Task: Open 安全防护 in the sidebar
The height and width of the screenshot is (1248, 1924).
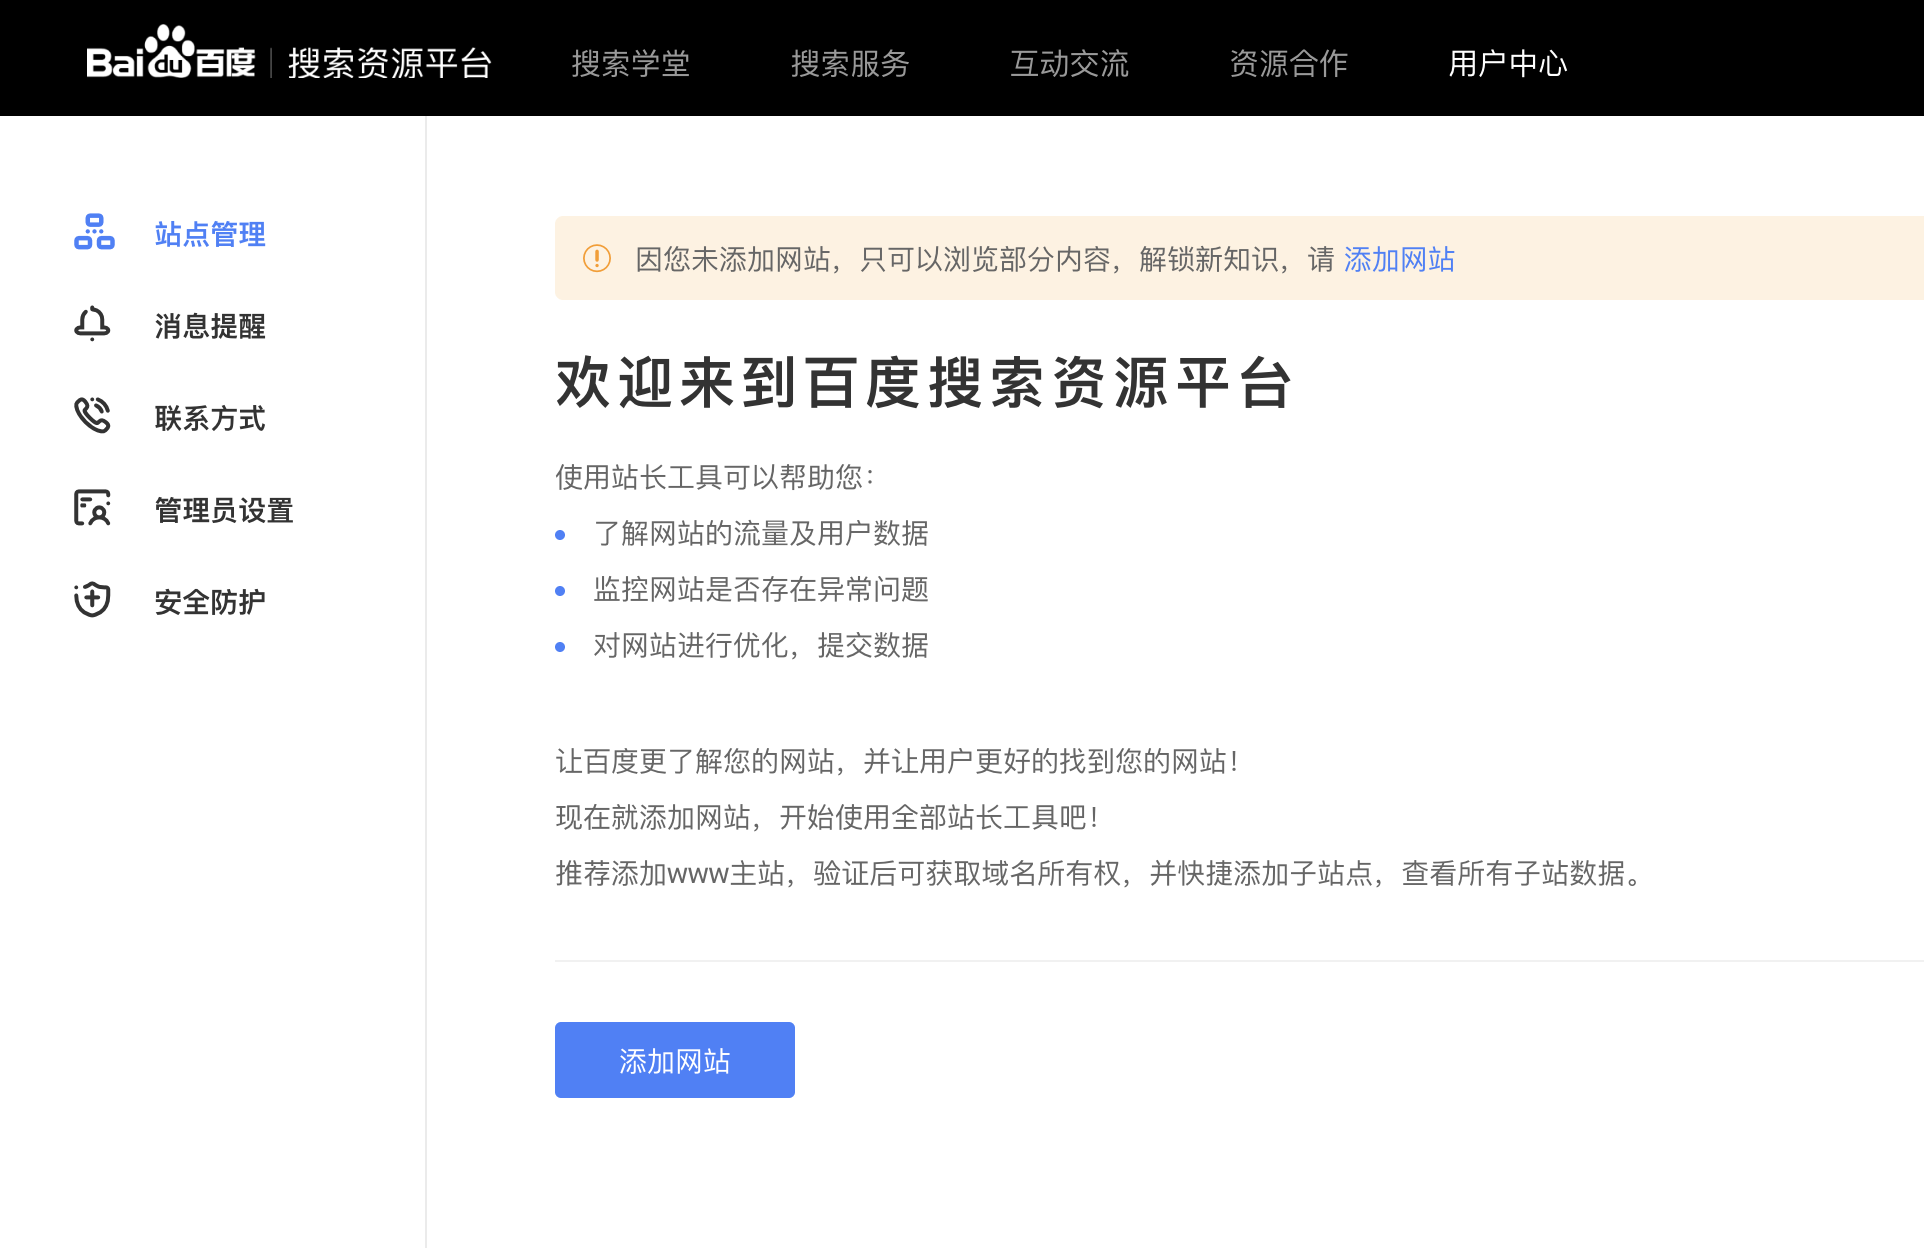Action: [x=210, y=602]
